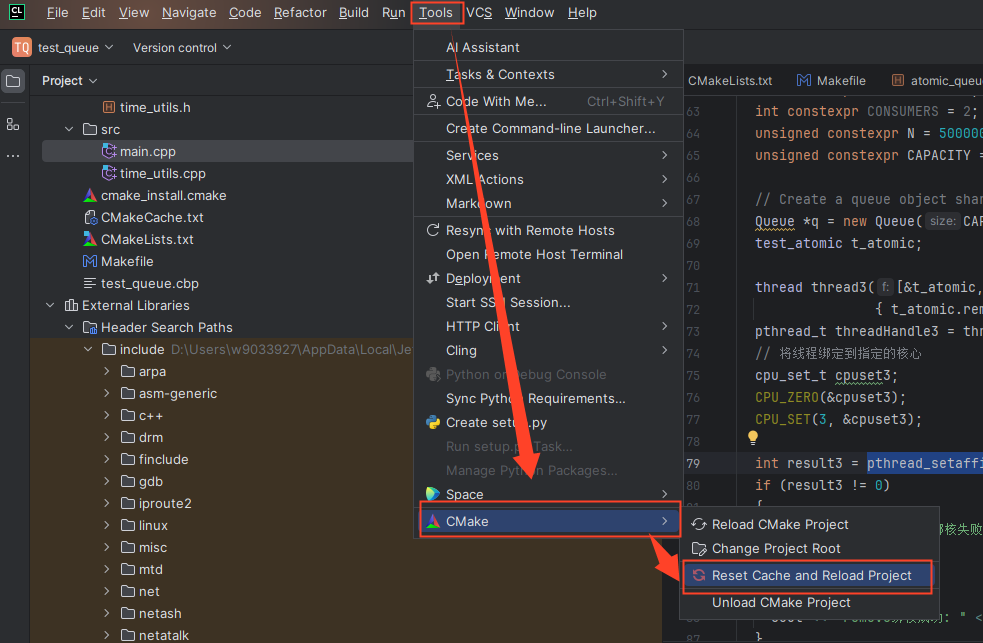Select Sync Python Requirements
The height and width of the screenshot is (643, 983).
(x=549, y=398)
